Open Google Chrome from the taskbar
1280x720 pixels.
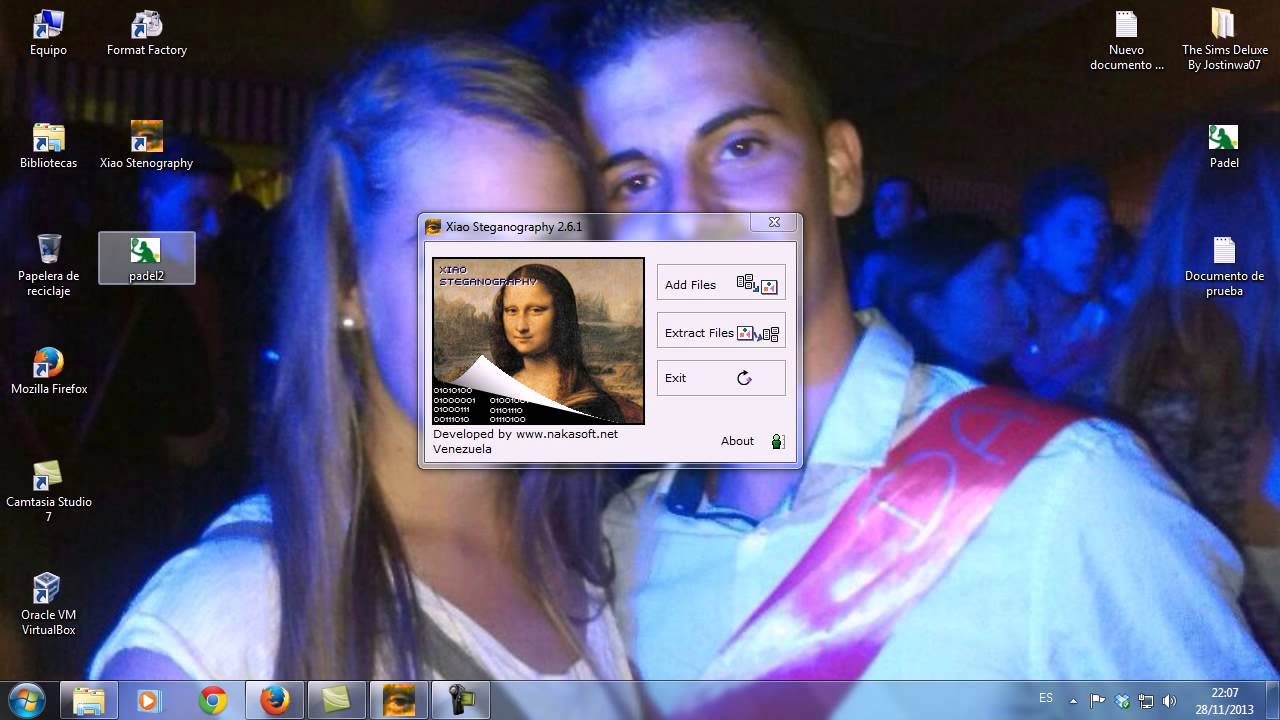coord(212,700)
